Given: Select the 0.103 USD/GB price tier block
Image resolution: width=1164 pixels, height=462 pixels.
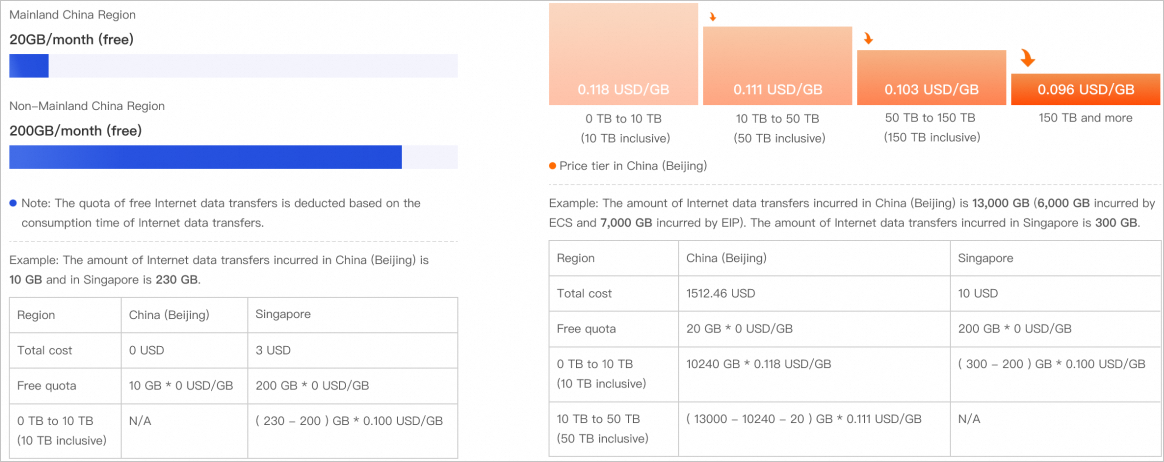Looking at the screenshot, I should point(932,77).
